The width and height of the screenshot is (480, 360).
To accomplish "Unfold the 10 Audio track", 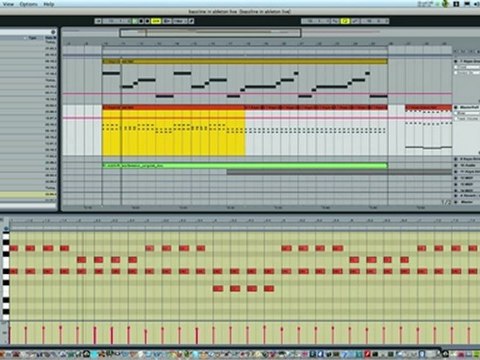I will (456, 165).
